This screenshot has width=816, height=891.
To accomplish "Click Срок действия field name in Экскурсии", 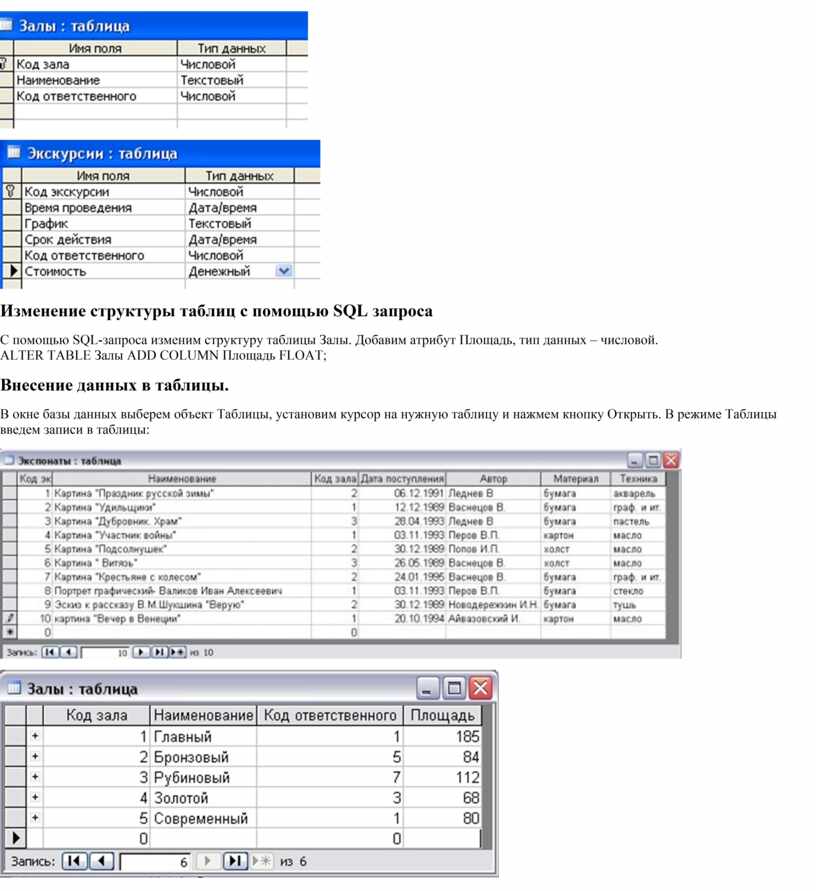I will point(103,239).
